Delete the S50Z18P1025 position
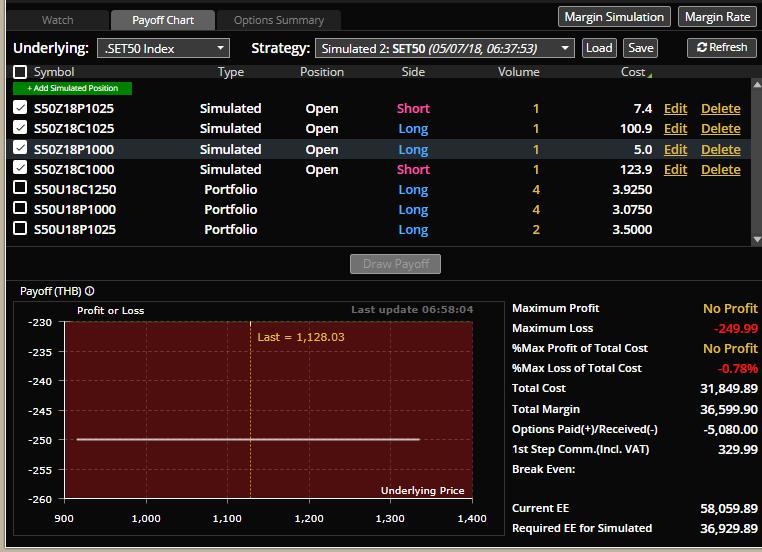The image size is (762, 552). [721, 108]
